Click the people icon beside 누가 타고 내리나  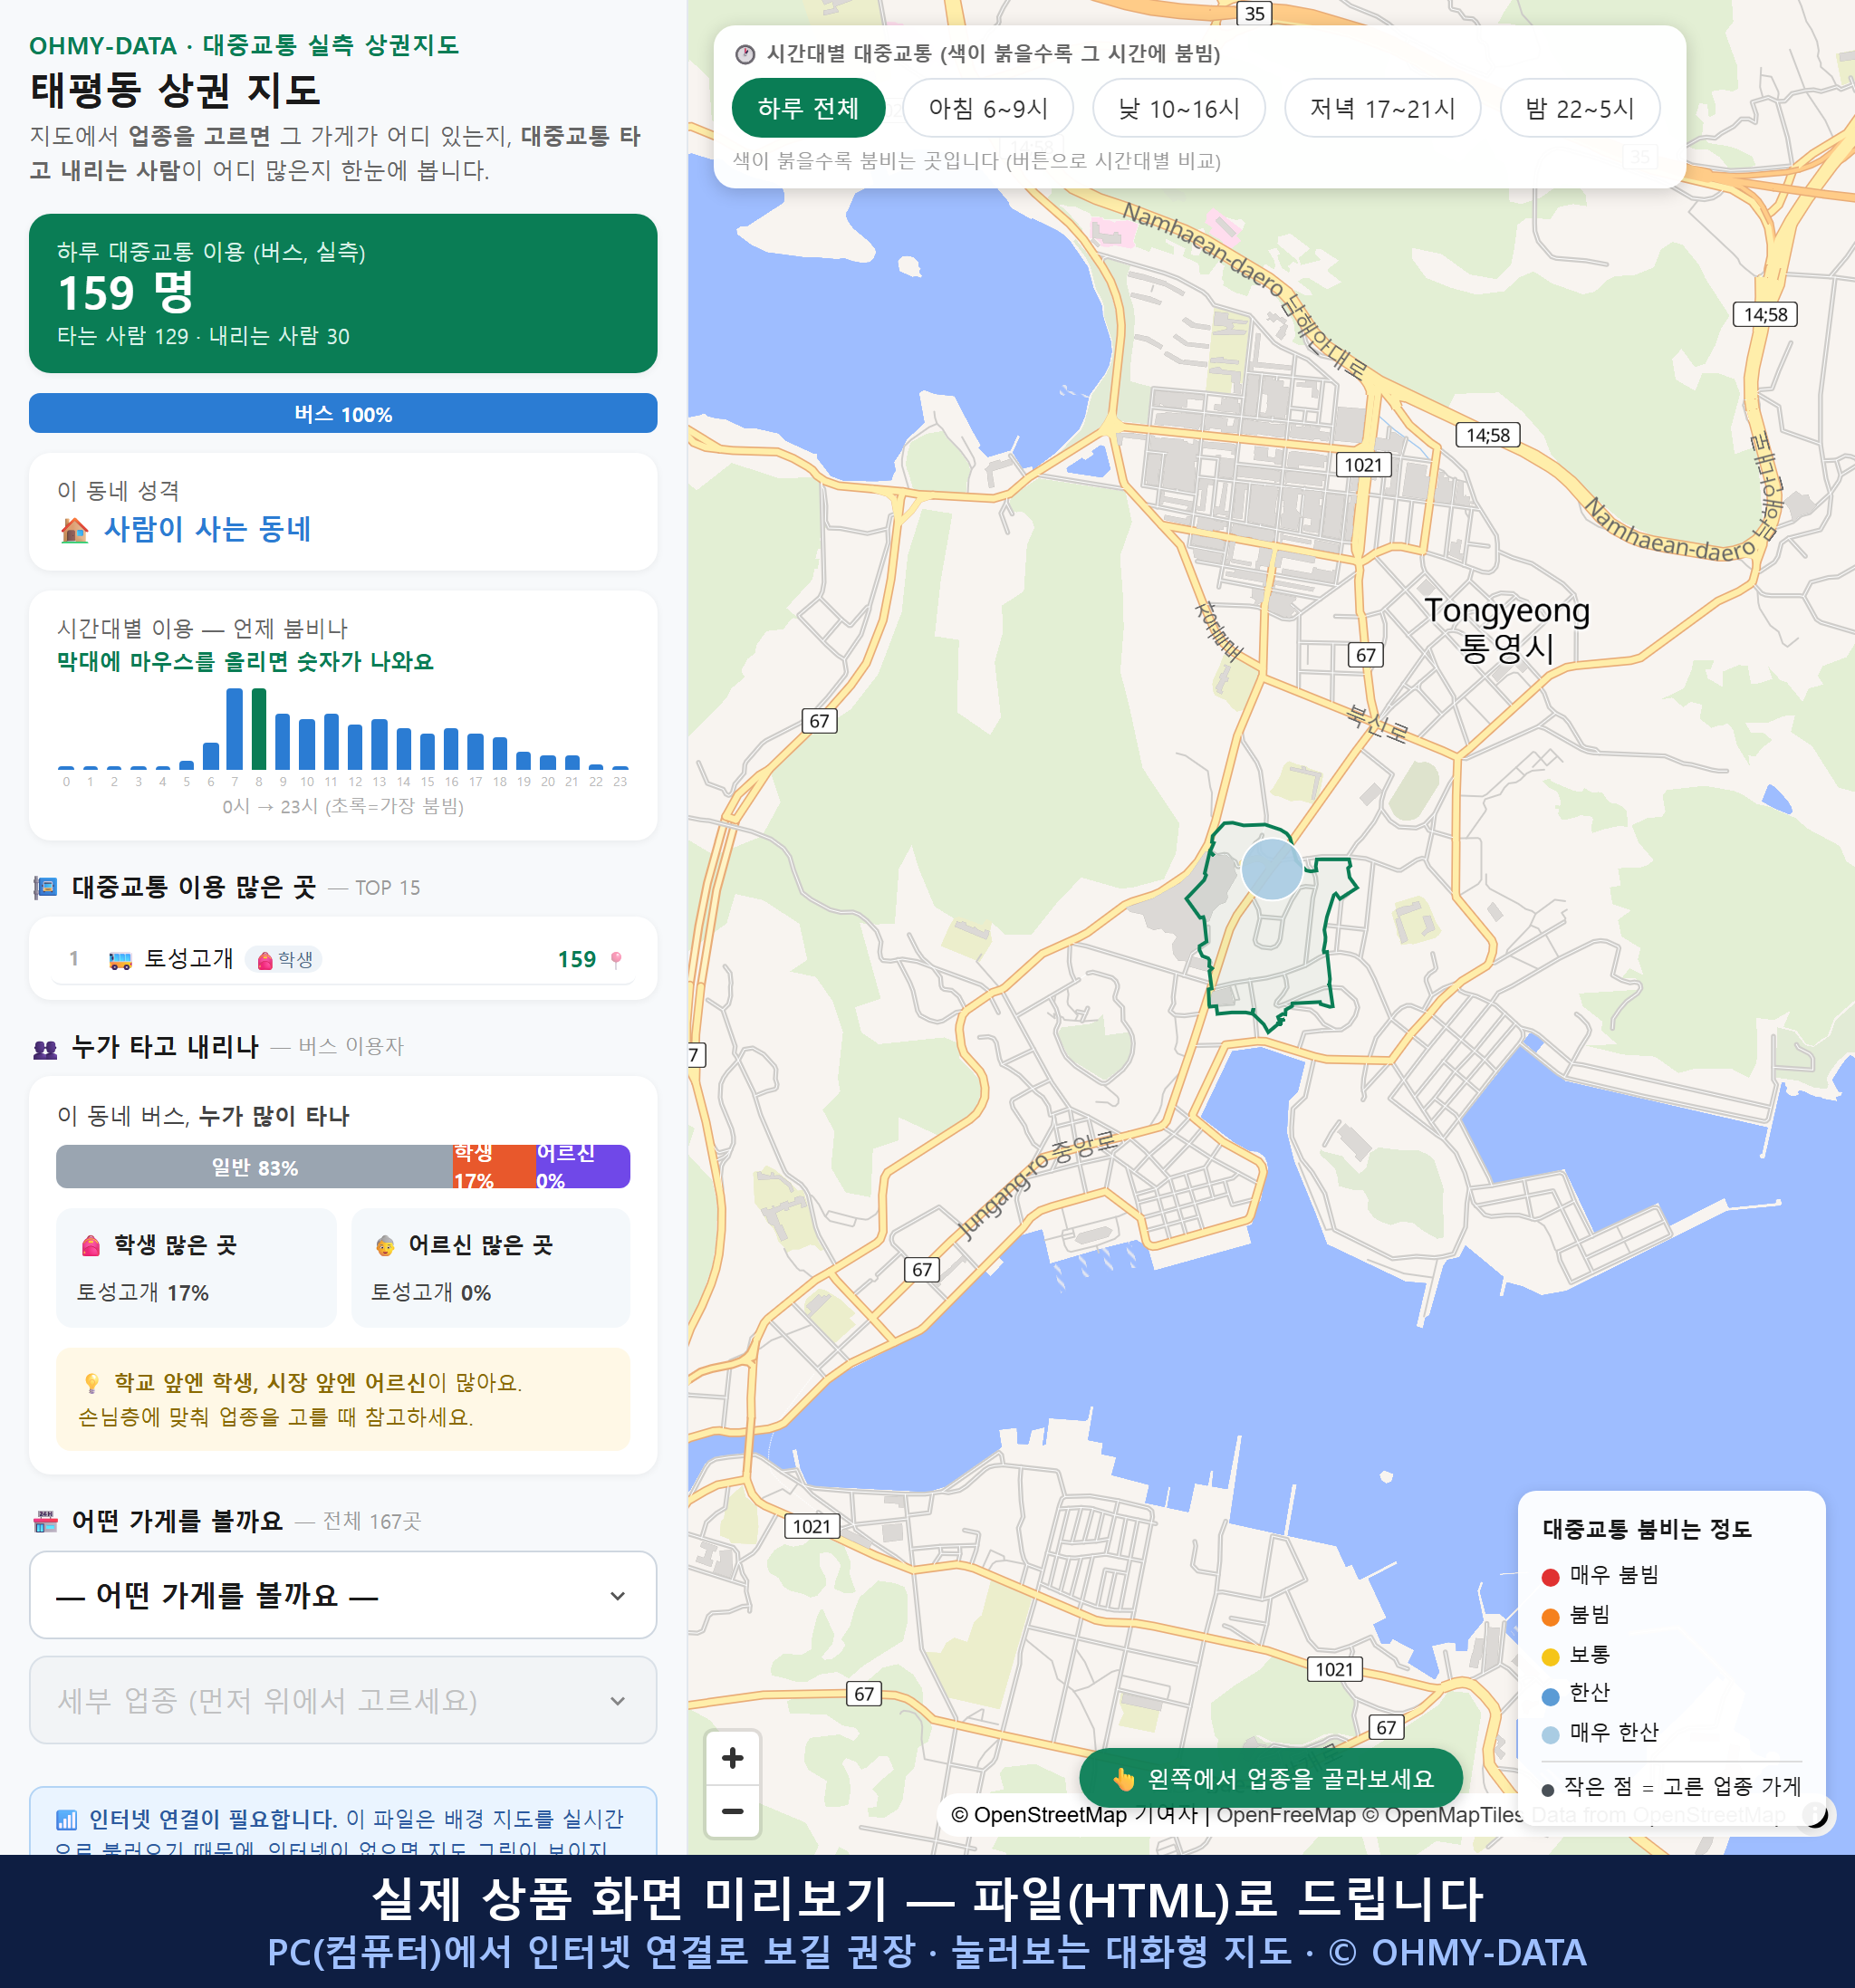click(x=45, y=1048)
